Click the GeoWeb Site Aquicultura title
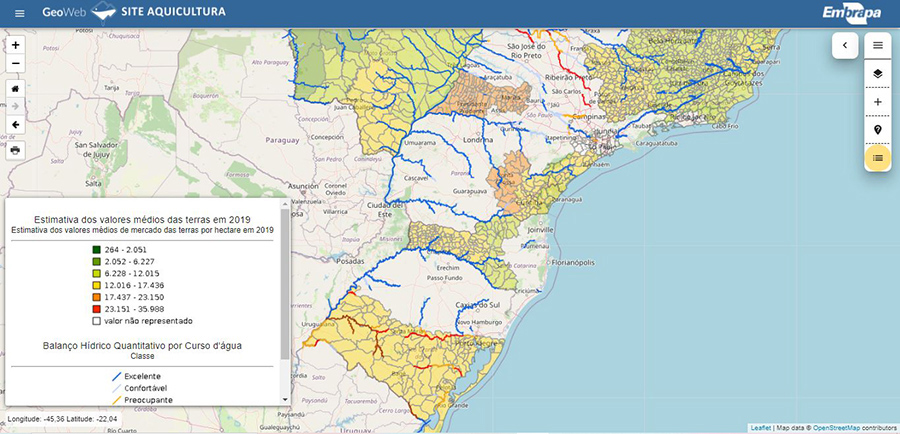This screenshot has height=434, width=900. click(134, 13)
